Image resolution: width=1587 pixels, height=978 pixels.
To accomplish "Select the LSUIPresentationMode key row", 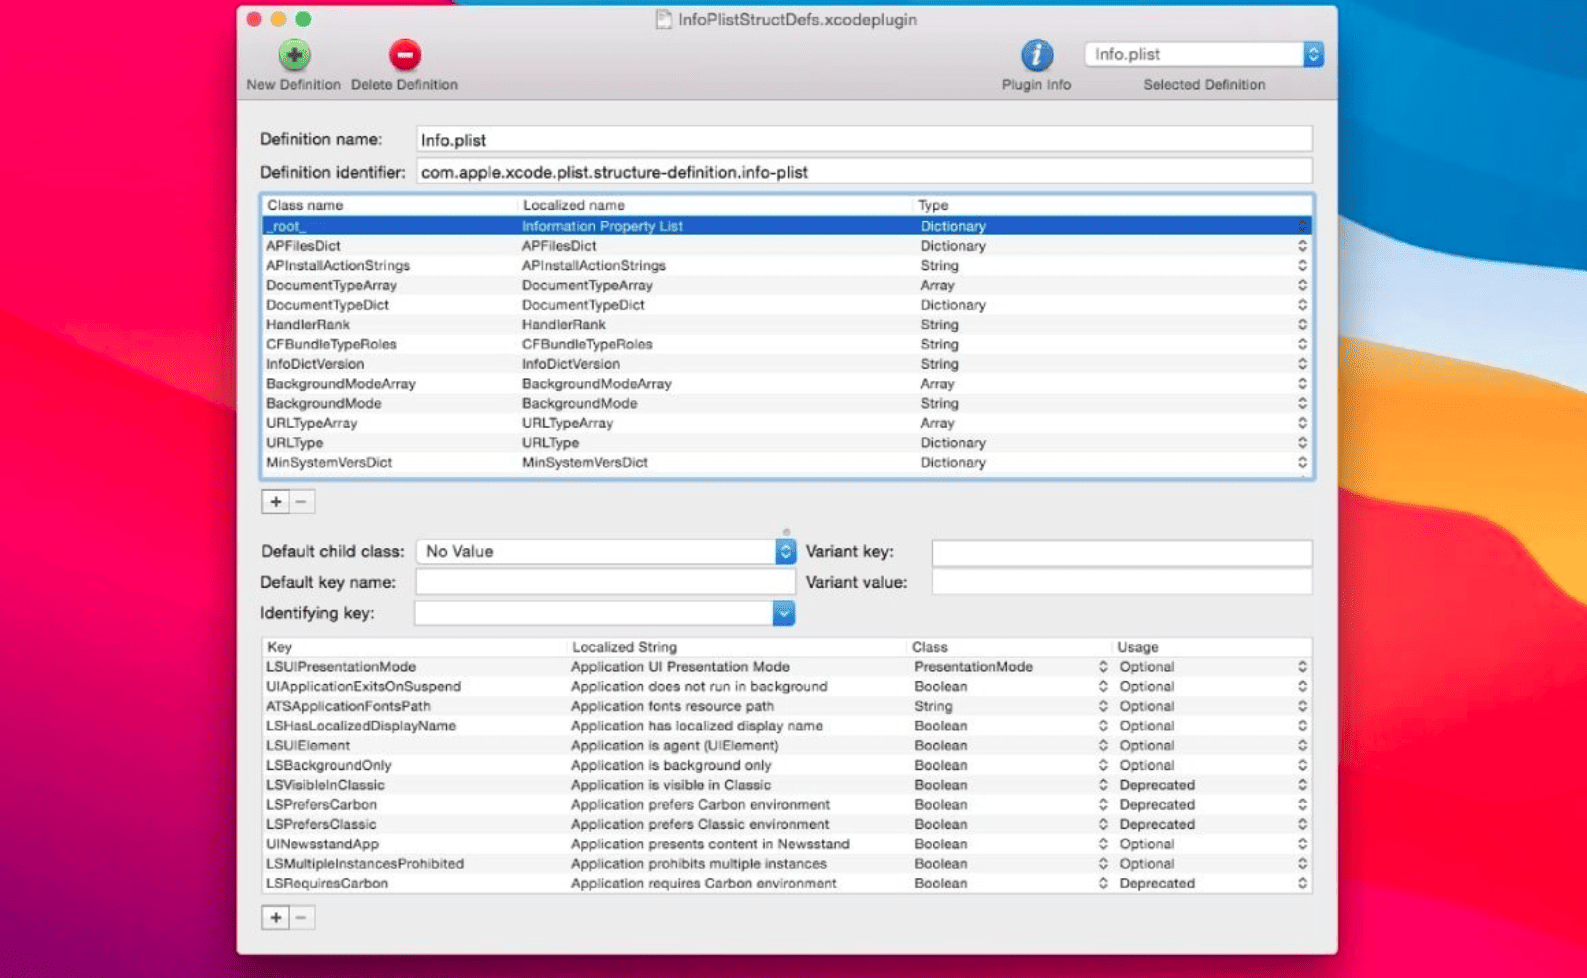I will 787,667.
